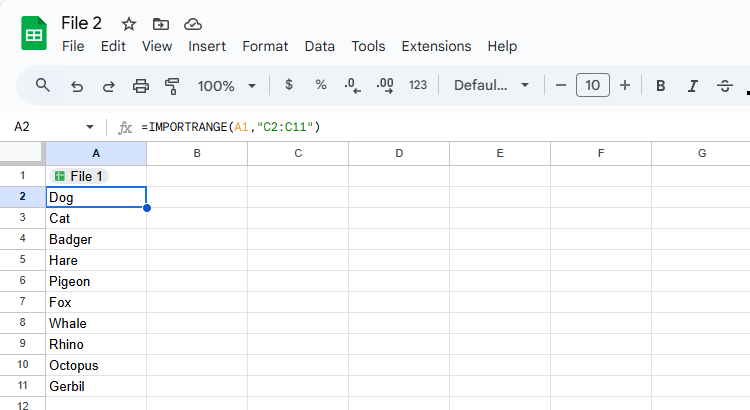The height and width of the screenshot is (410, 750).
Task: Click the Google Sheets home icon
Action: pos(34,34)
